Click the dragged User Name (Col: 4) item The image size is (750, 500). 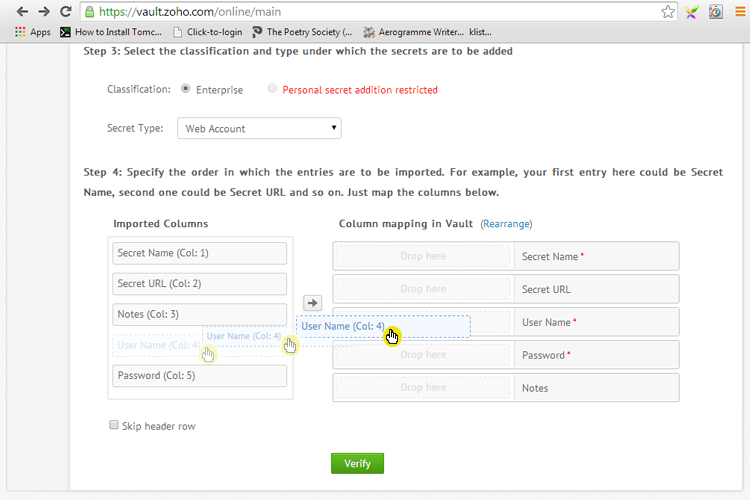coord(383,327)
